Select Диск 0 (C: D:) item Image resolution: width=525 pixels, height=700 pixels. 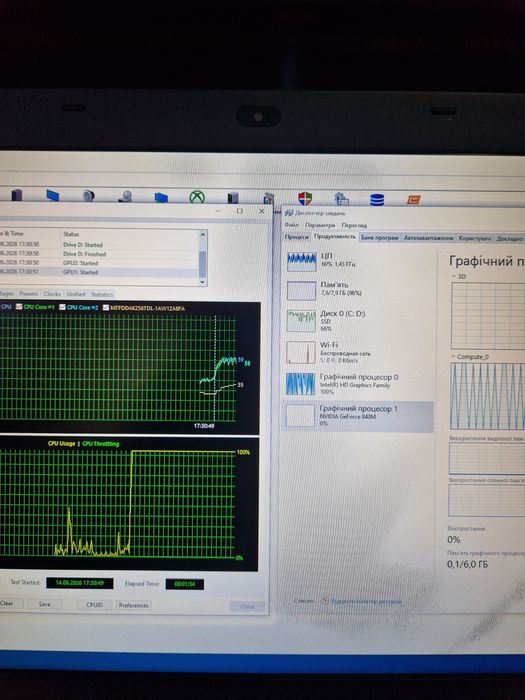359,321
